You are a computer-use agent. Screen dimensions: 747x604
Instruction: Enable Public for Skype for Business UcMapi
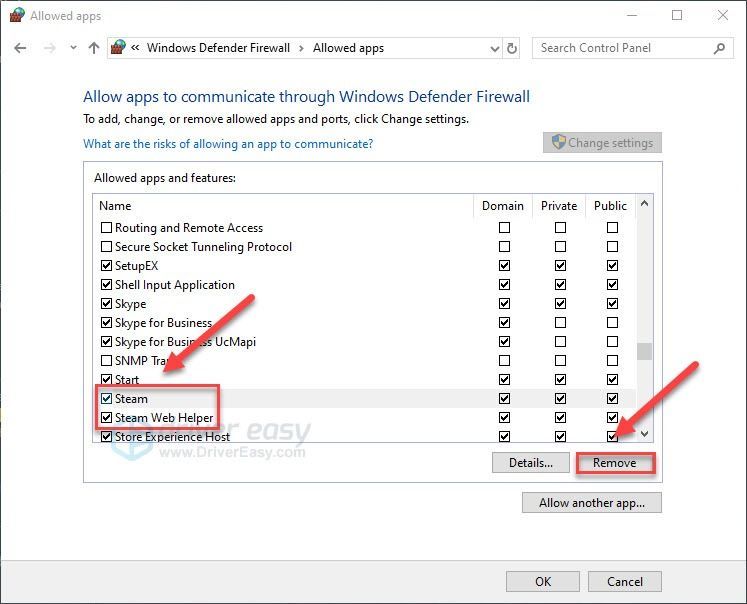[612, 342]
